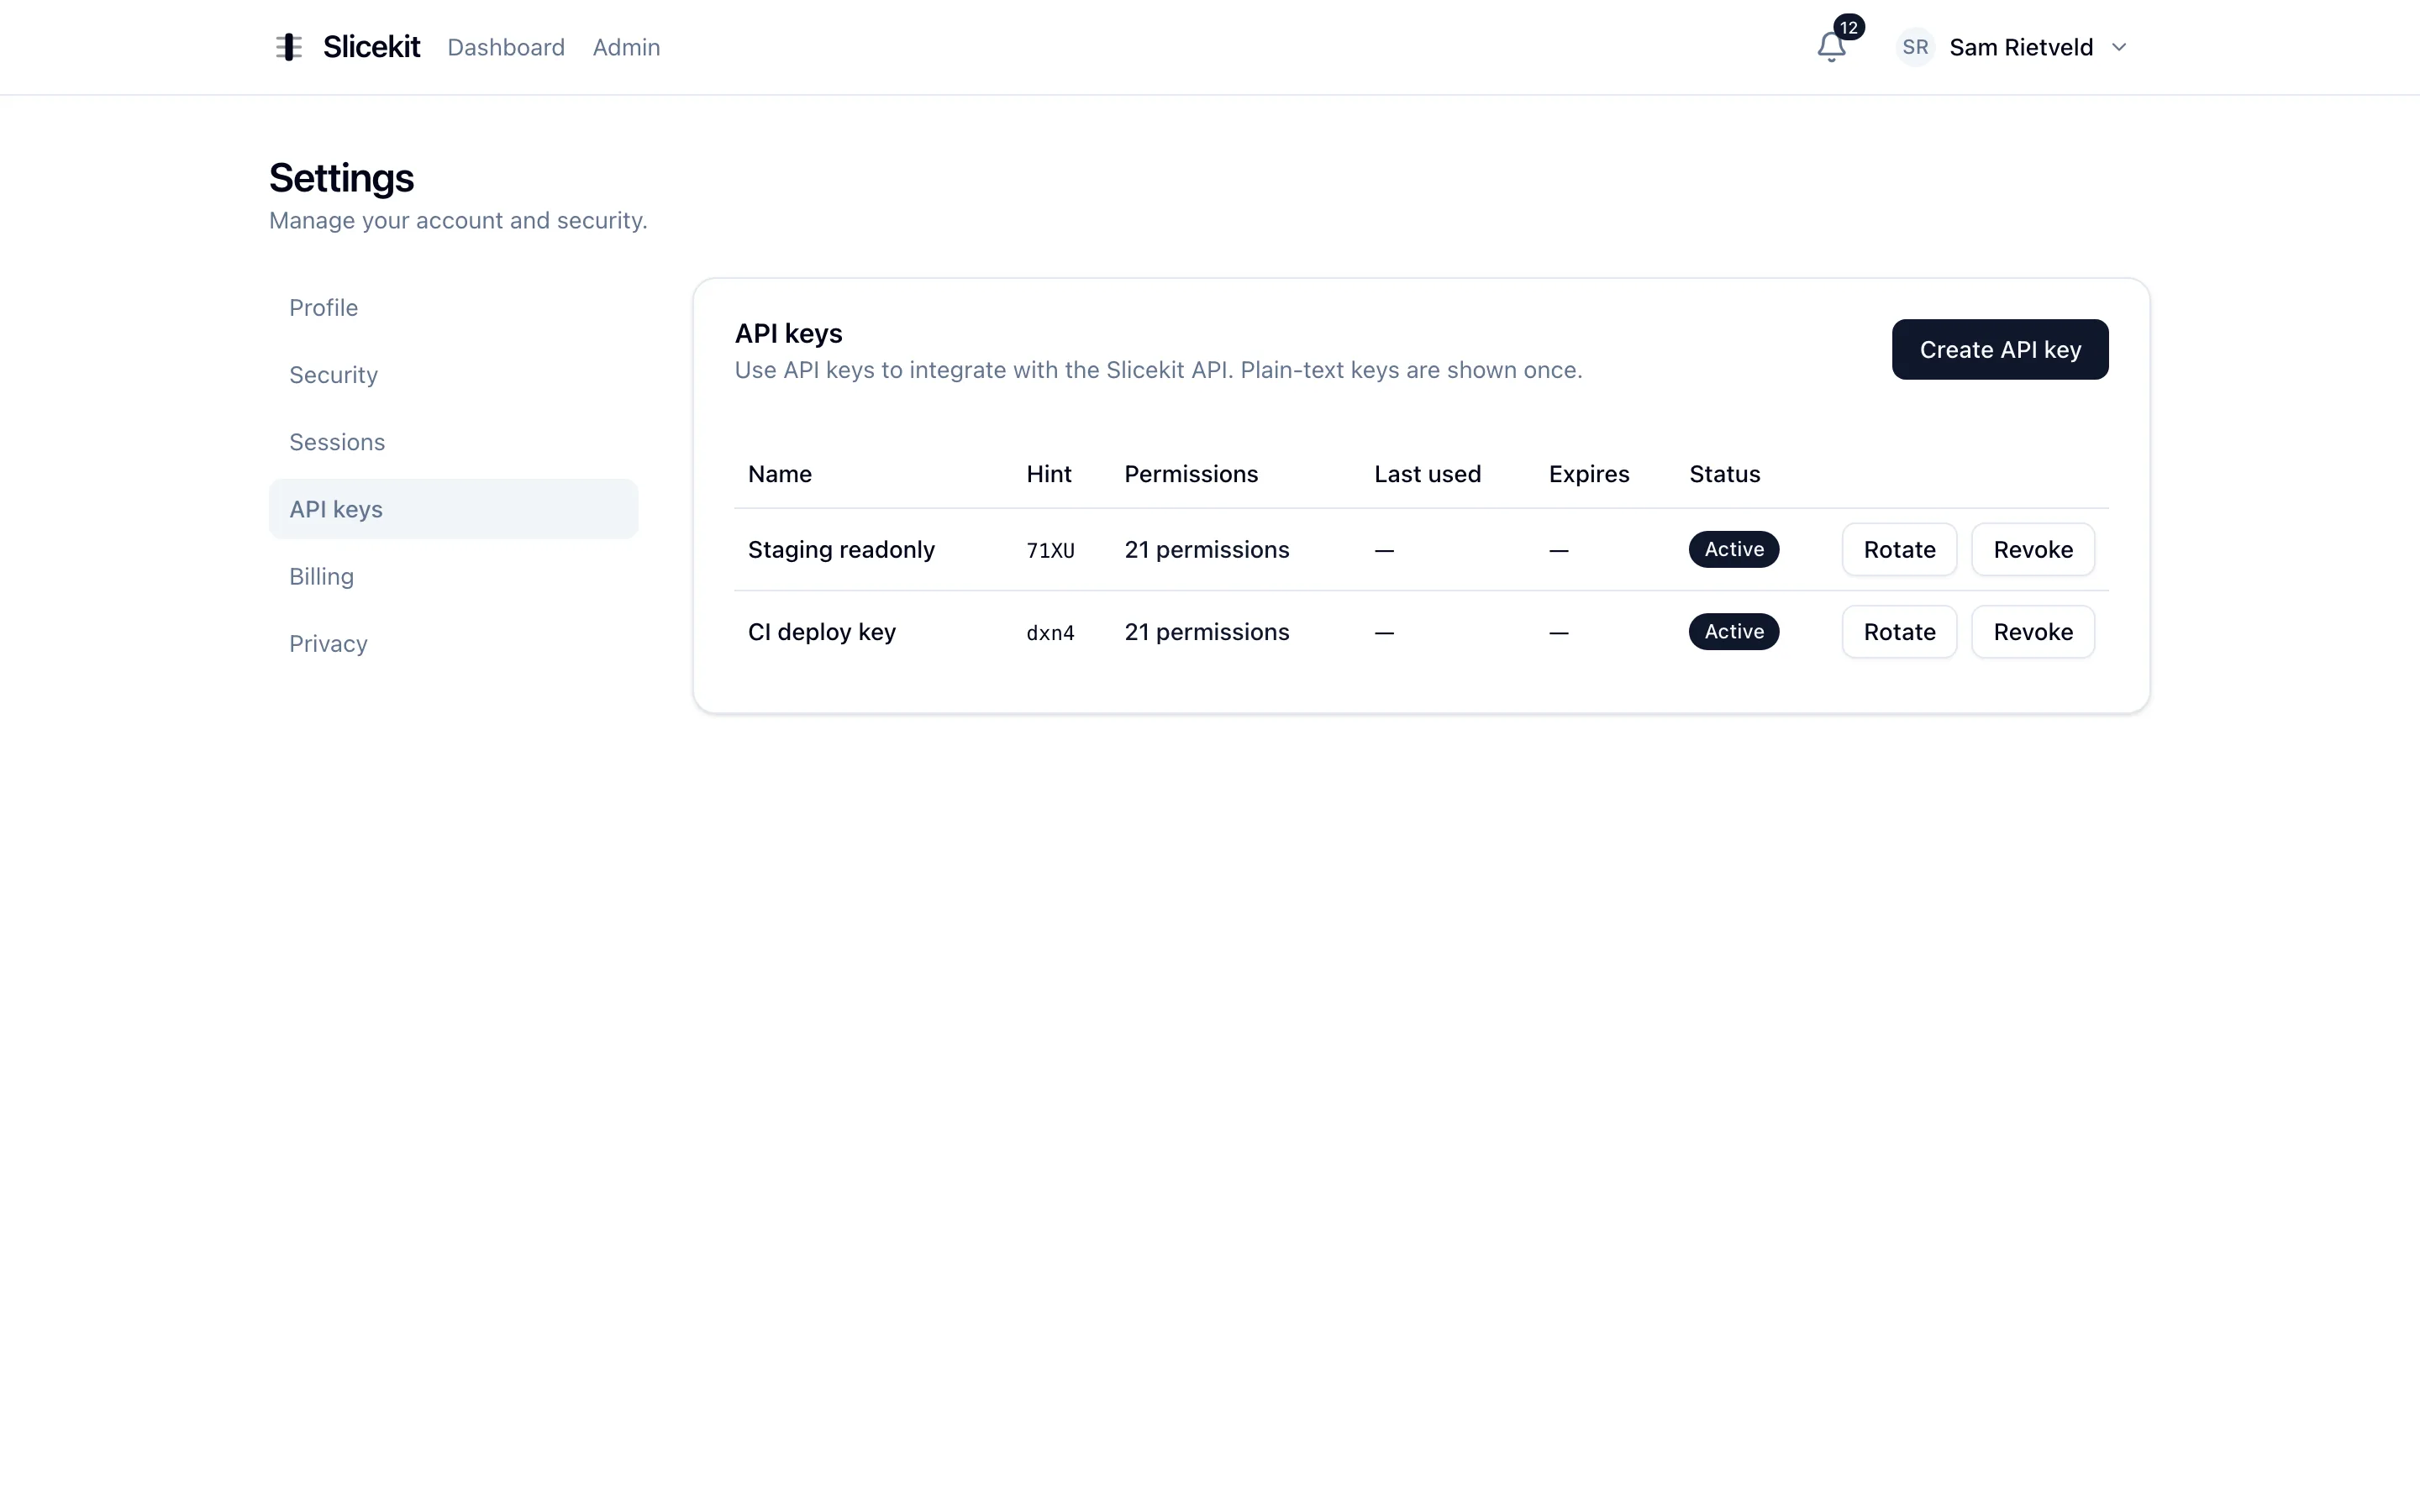The height and width of the screenshot is (1512, 2420).
Task: Open the Billing settings section
Action: tap(453, 576)
